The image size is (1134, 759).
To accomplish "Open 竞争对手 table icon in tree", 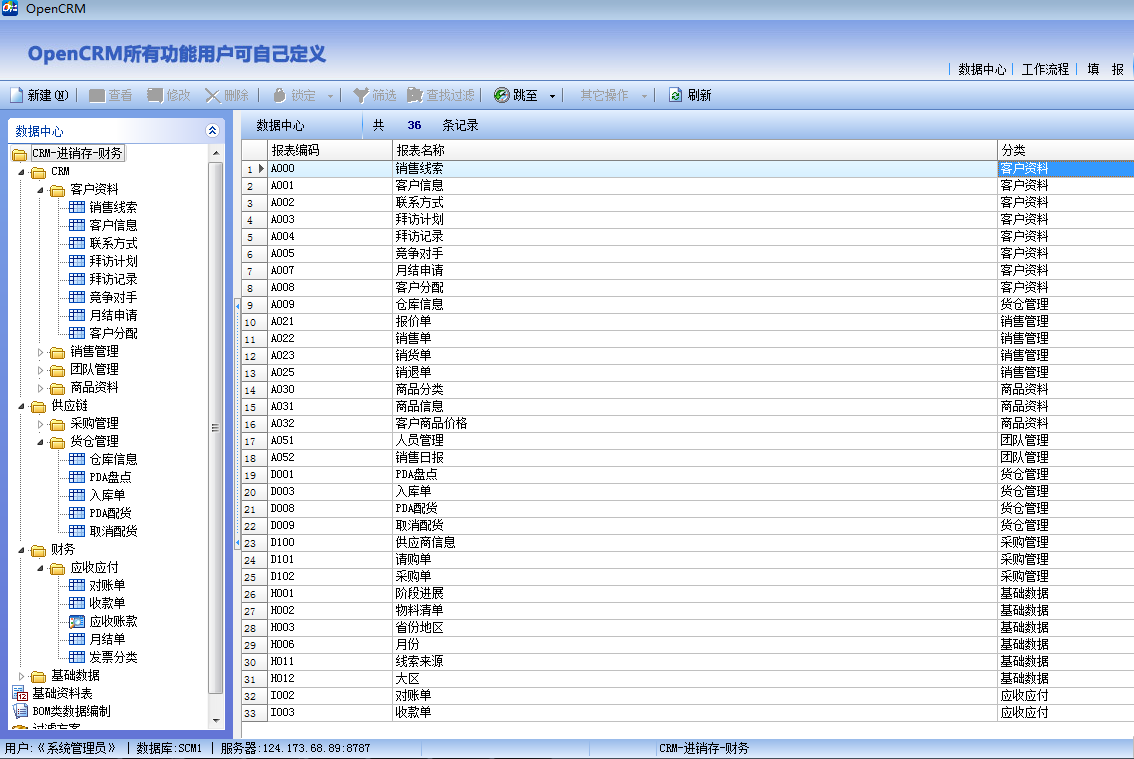I will [77, 297].
